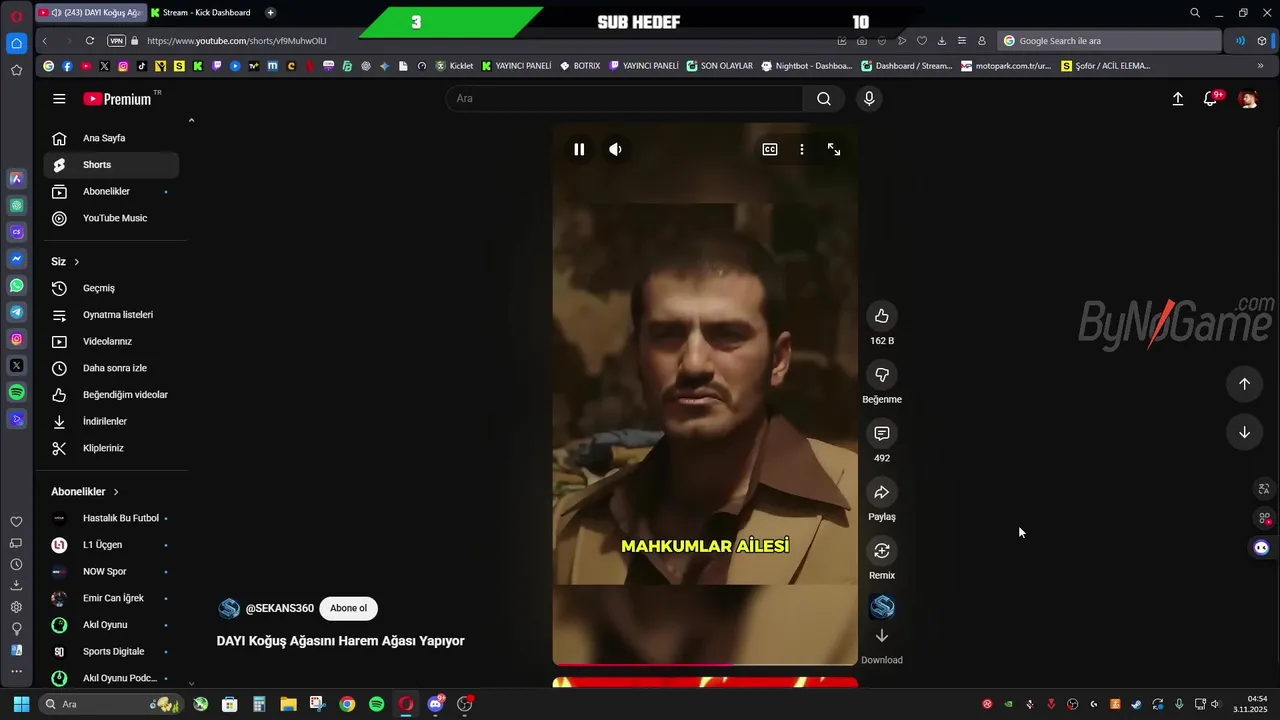Open Opera settings gear in sidebar
1280x720 pixels.
coord(16,607)
